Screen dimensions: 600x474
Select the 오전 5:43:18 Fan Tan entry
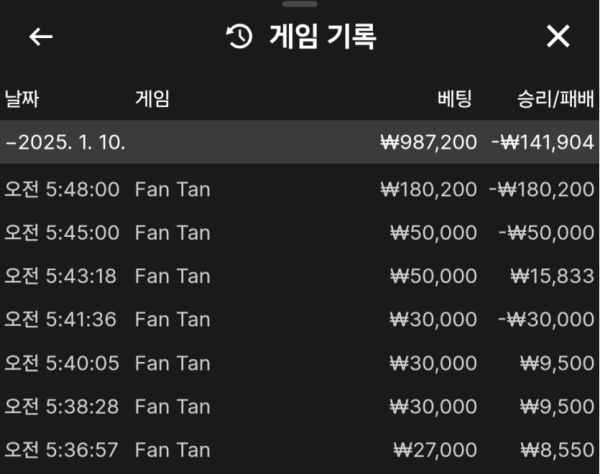point(300,276)
